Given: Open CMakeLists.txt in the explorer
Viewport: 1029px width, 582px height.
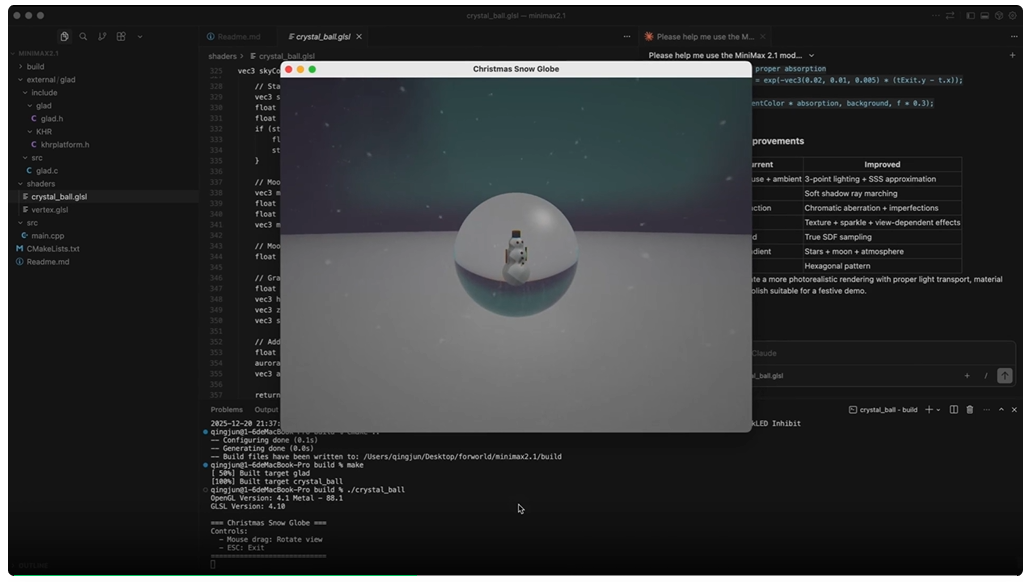Looking at the screenshot, I should (53, 249).
